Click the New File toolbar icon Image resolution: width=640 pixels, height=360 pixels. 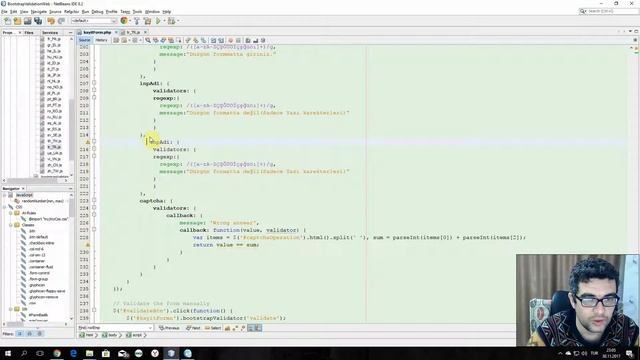tap(7, 21)
